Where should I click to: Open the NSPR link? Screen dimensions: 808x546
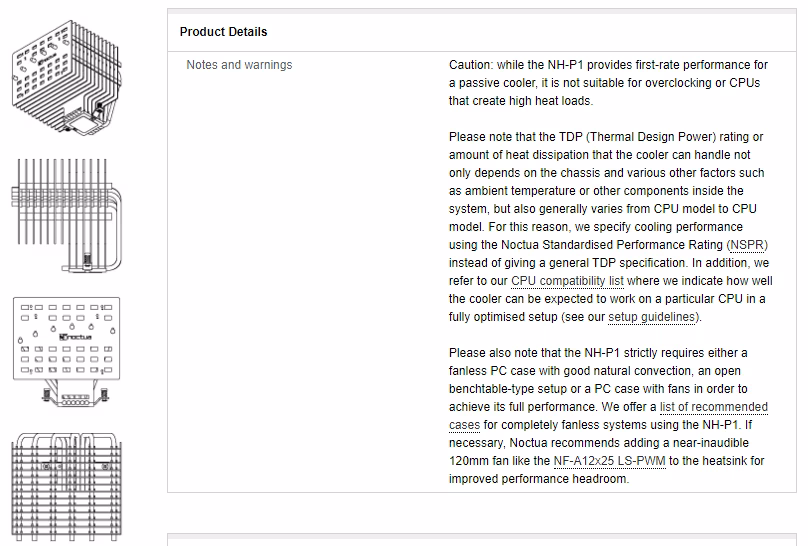point(747,245)
